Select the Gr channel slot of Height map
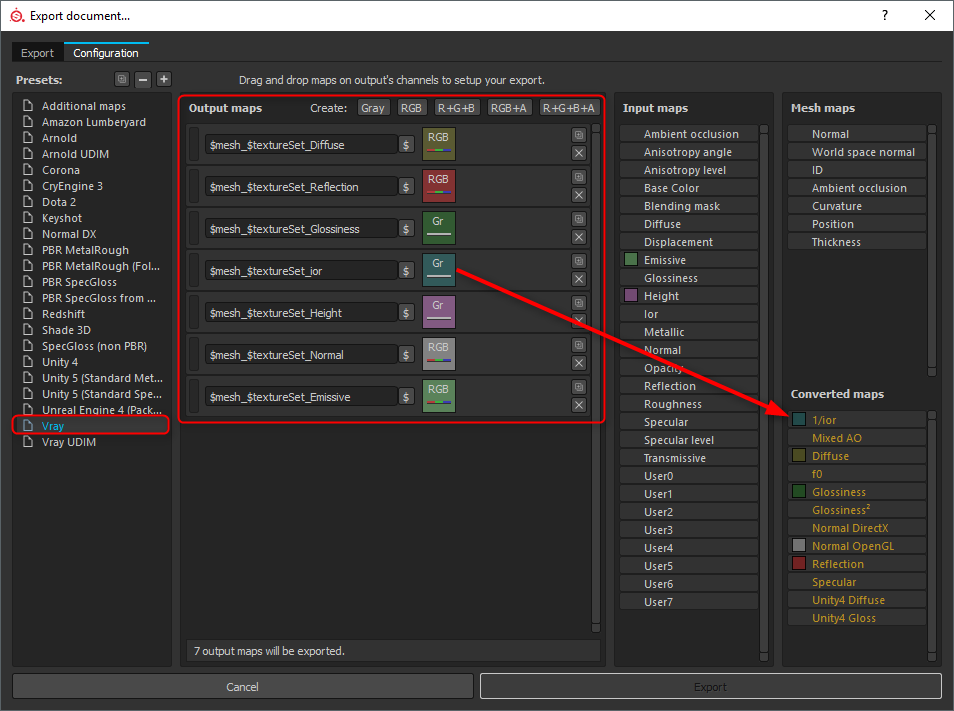Viewport: 954px width, 711px height. (x=439, y=311)
